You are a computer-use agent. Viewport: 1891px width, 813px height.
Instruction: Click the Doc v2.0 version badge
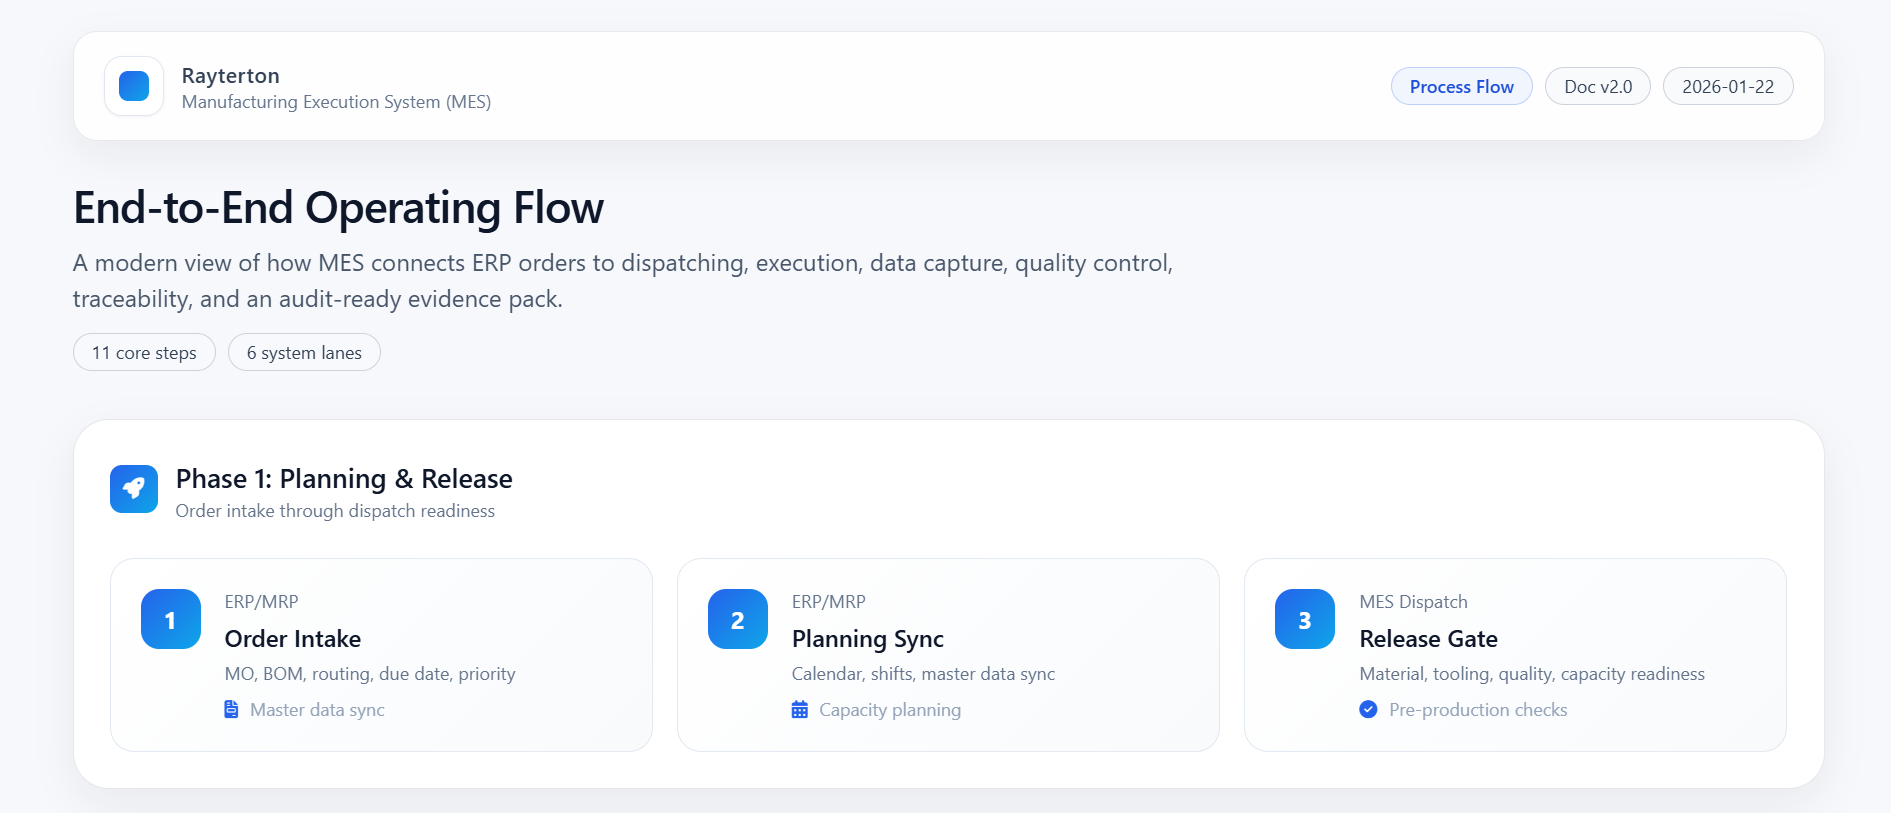click(1598, 87)
